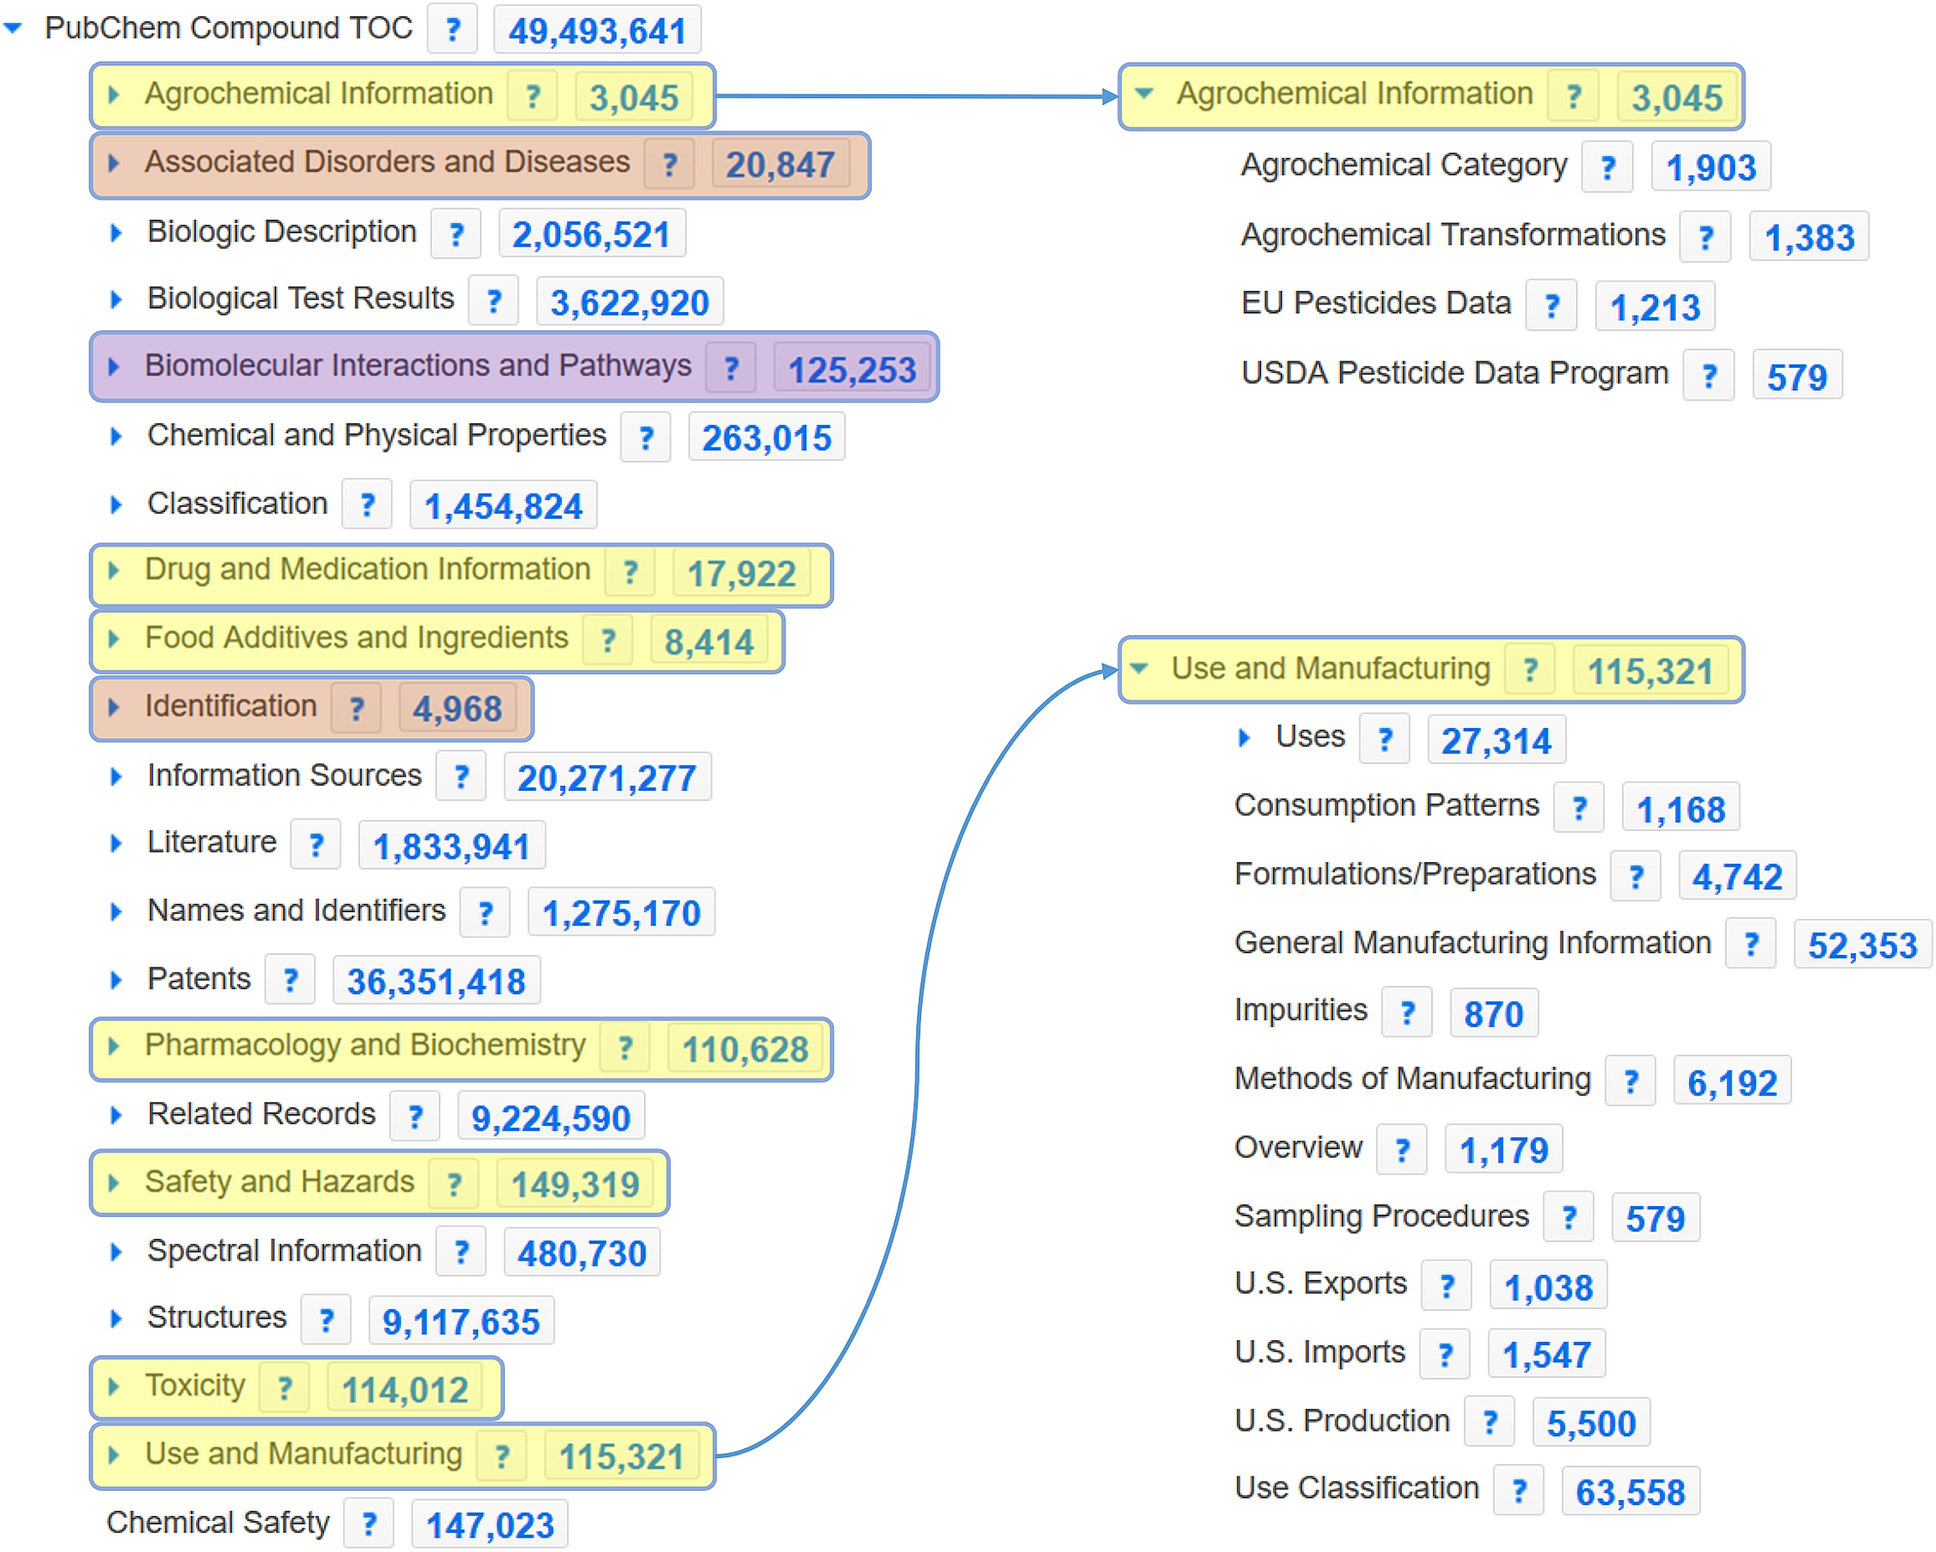
Task: Expand the Toxicity node
Action: coord(114,1386)
